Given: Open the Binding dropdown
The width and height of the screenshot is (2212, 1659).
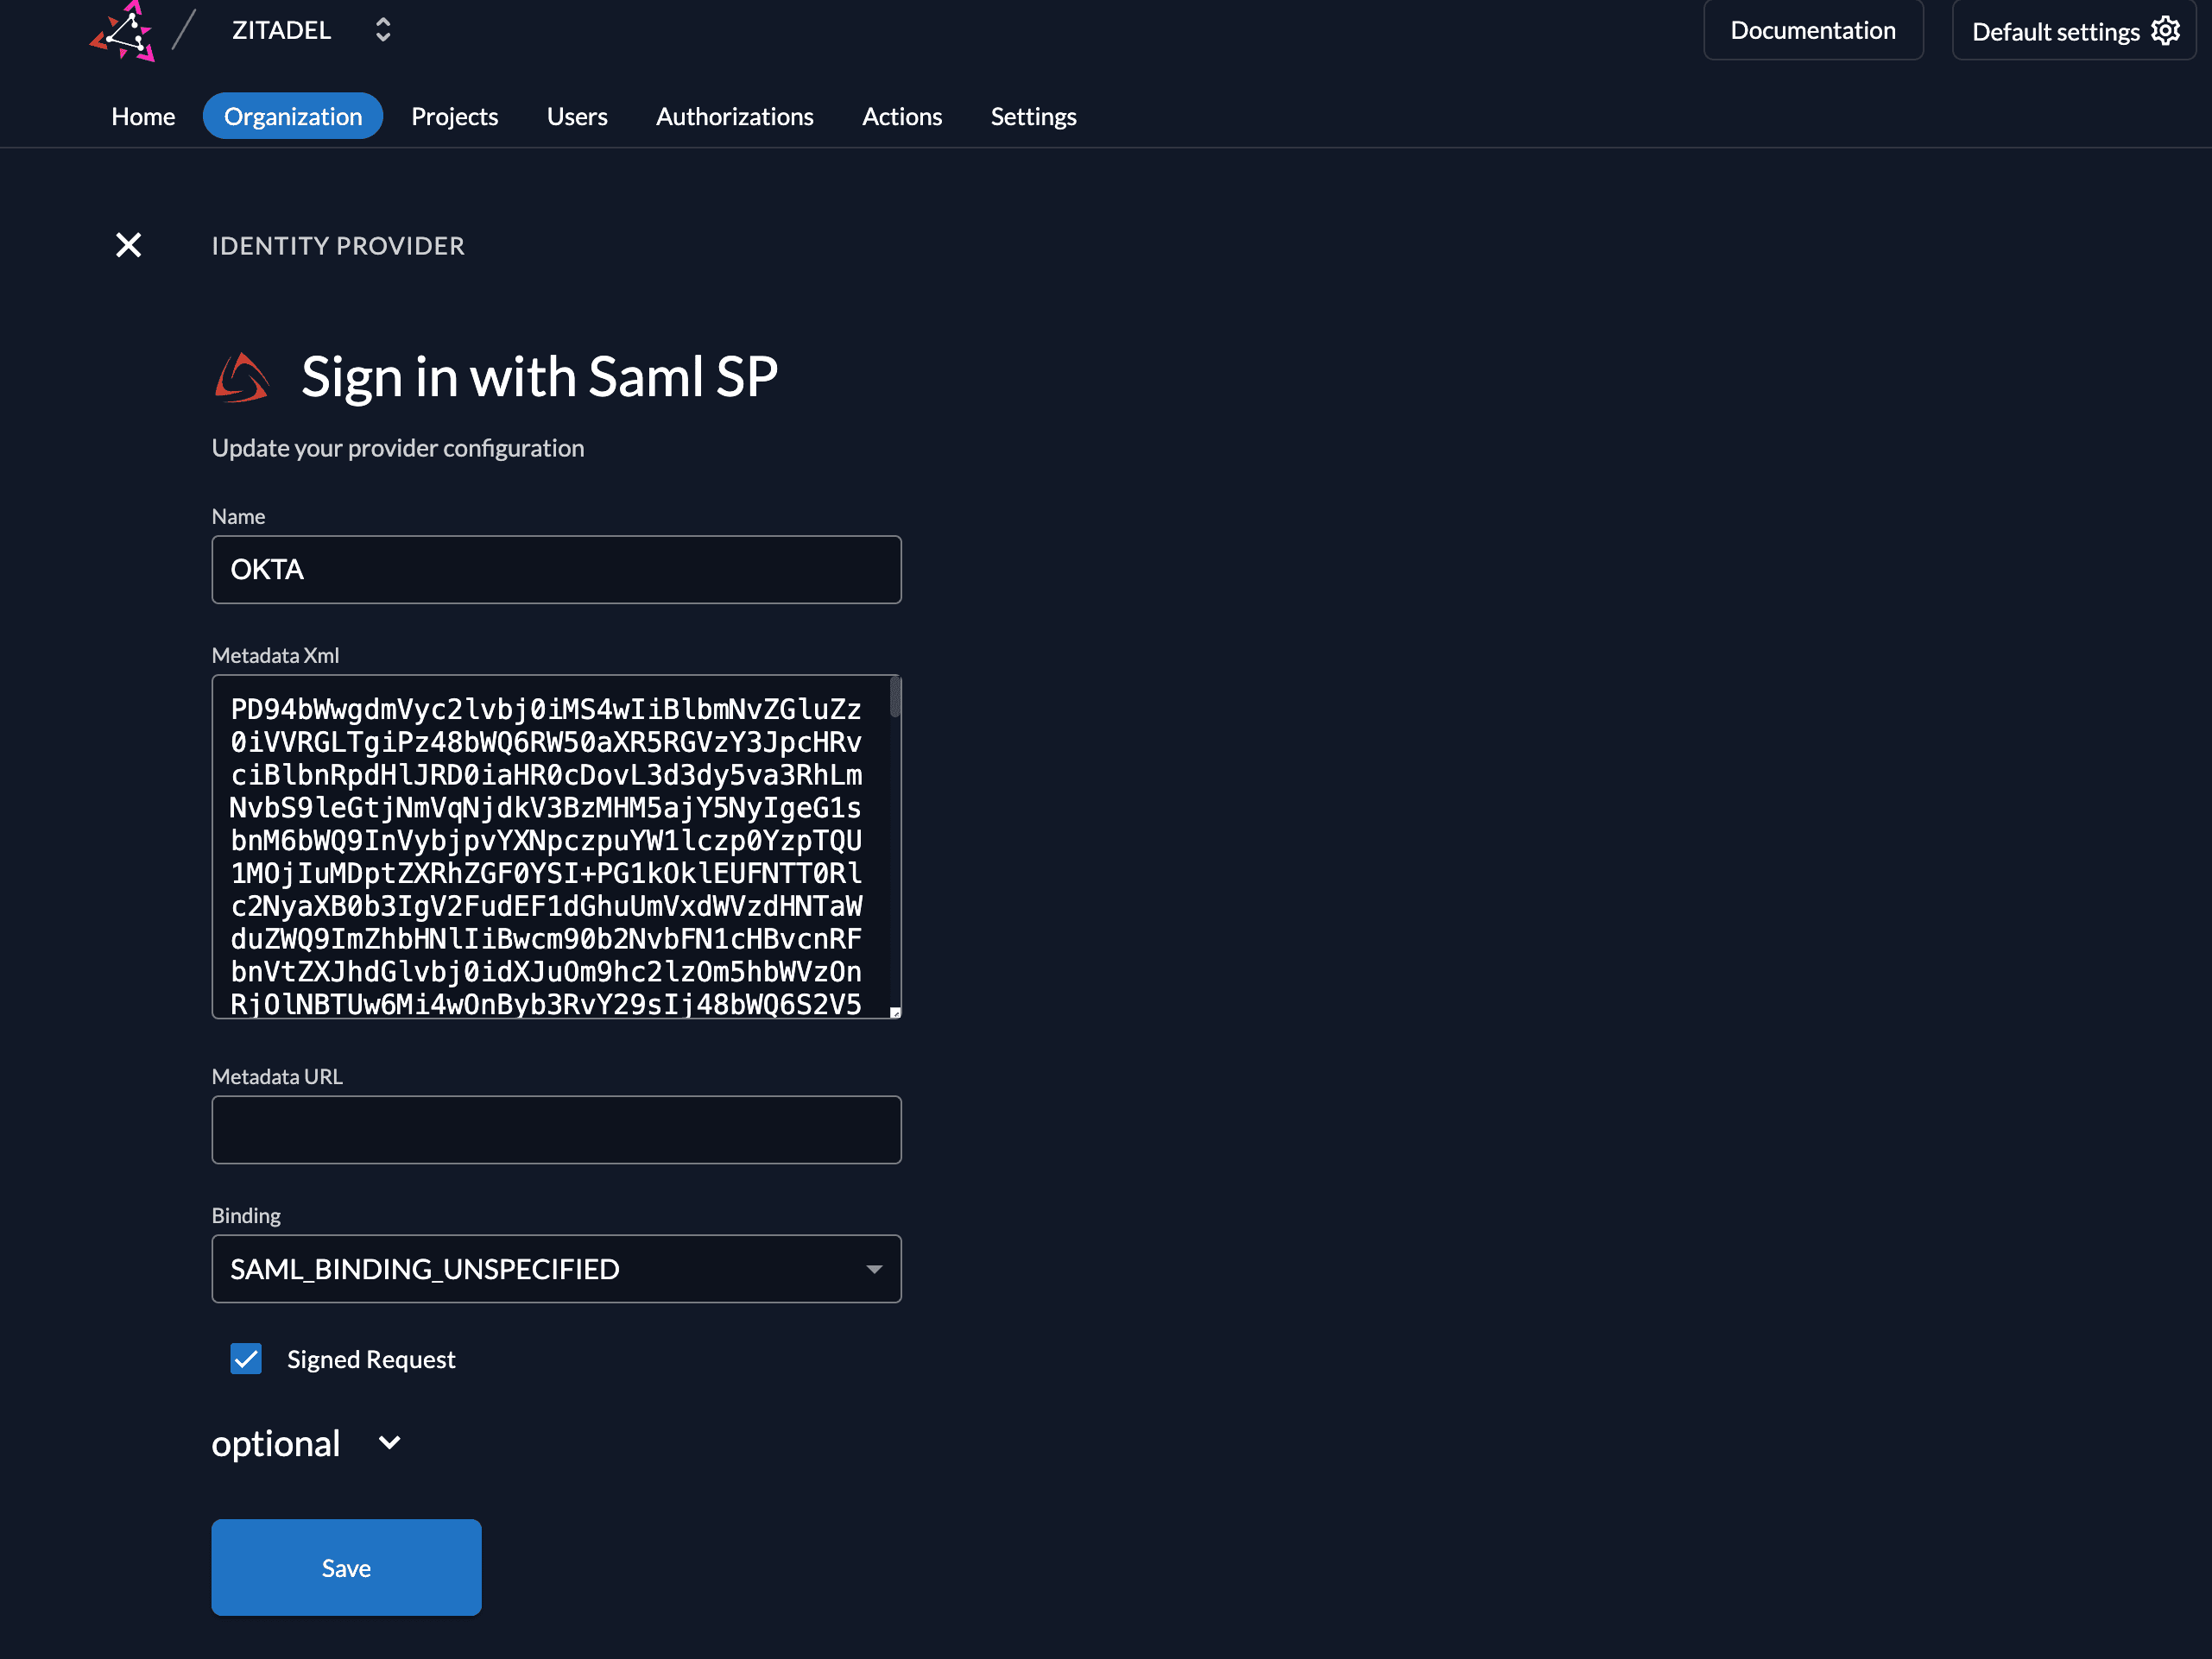Looking at the screenshot, I should coord(556,1269).
